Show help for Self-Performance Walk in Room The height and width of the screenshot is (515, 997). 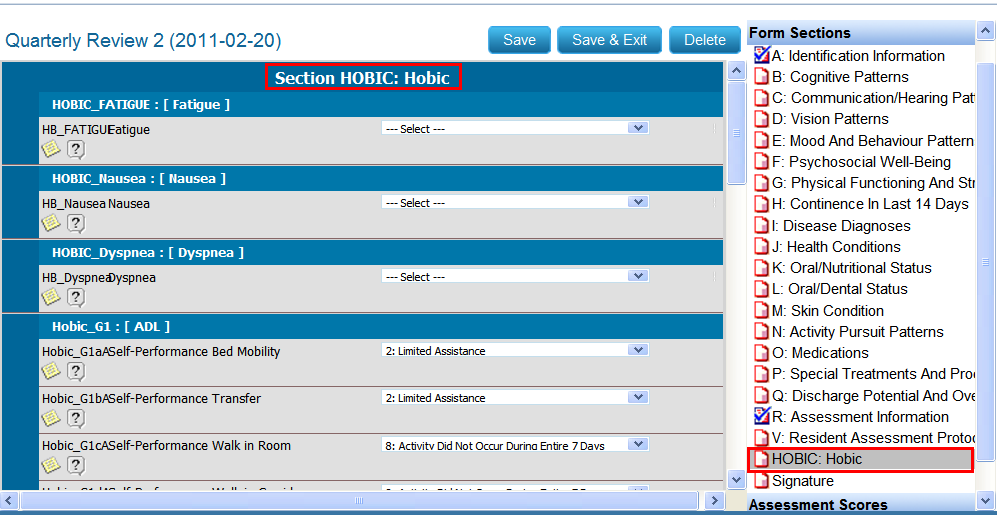76,465
